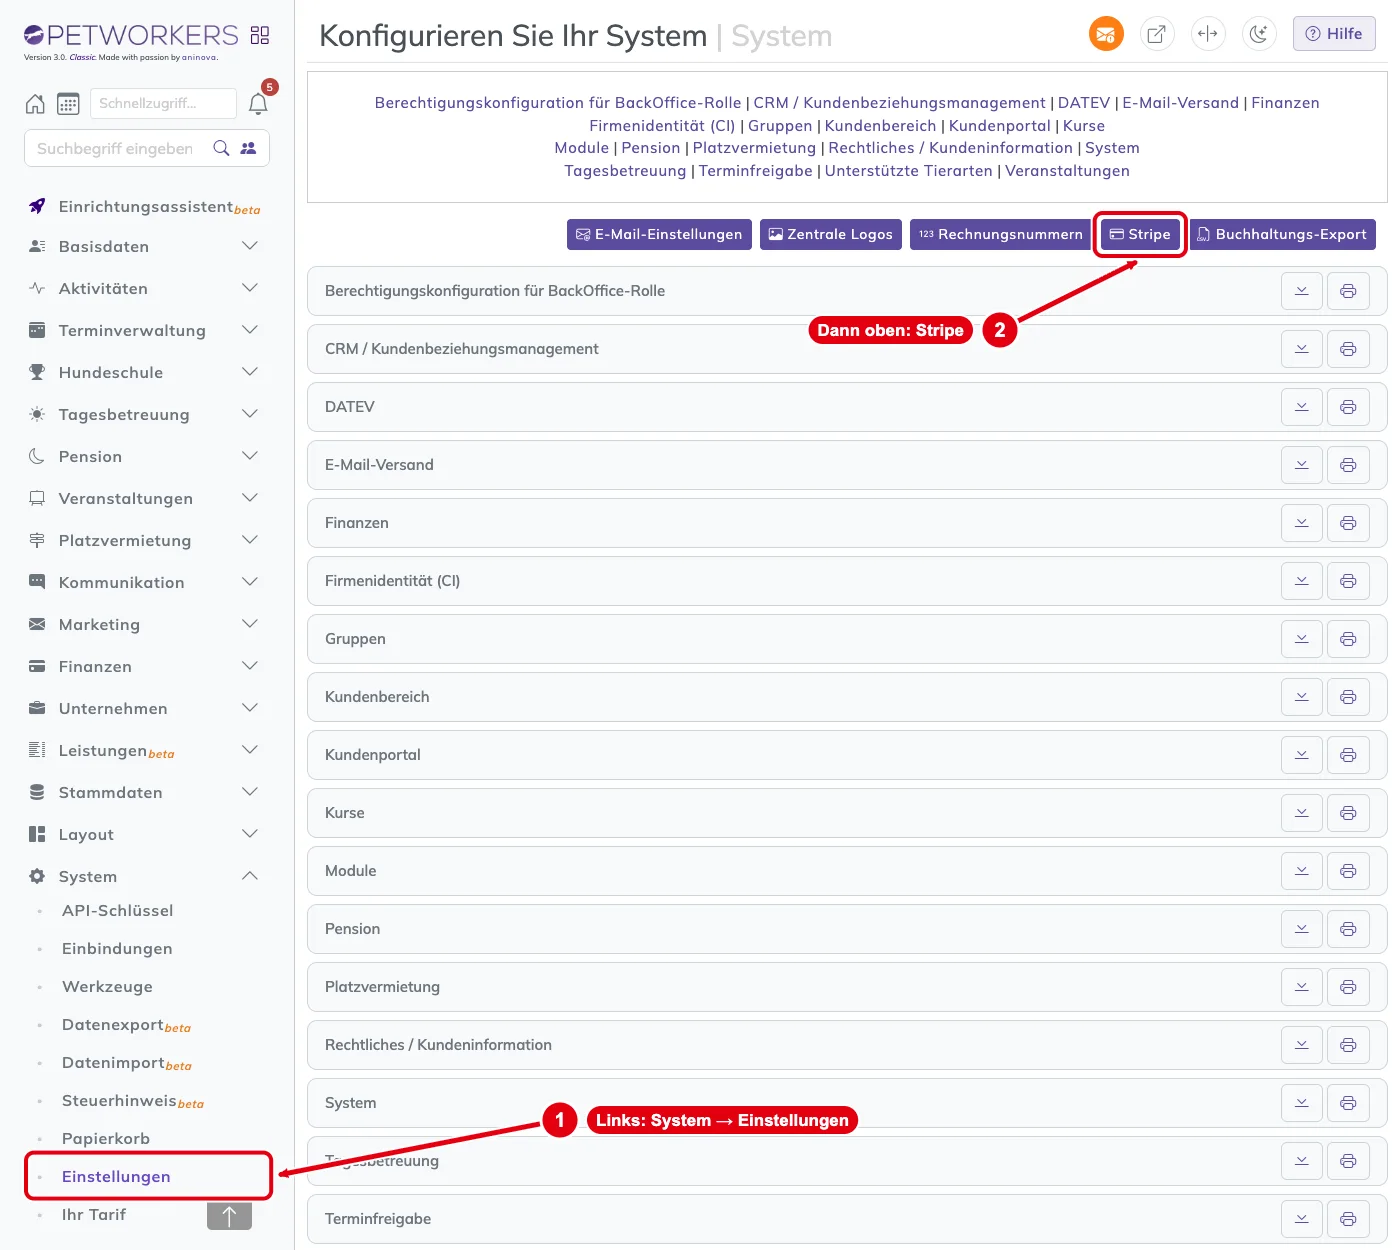Download the E-Mail-Versand section
1400x1250 pixels.
[x=1302, y=465]
